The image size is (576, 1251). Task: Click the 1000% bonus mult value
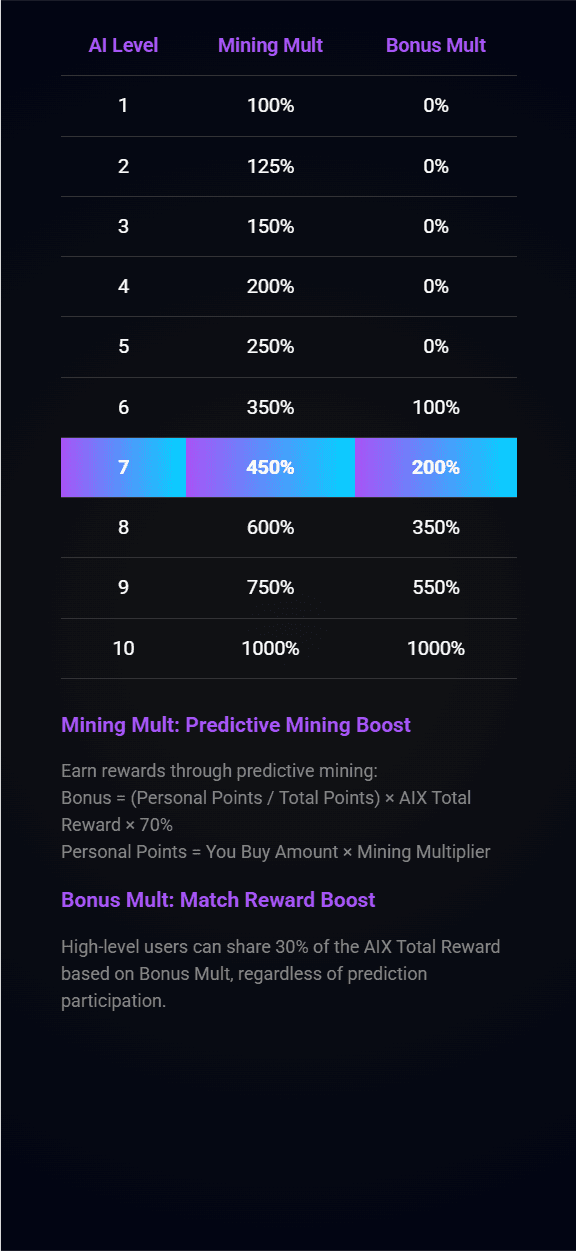436,648
